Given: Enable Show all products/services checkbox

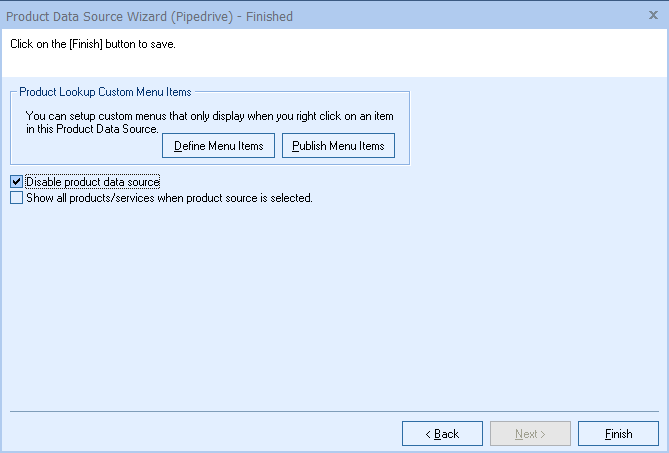Looking at the screenshot, I should click(16, 198).
